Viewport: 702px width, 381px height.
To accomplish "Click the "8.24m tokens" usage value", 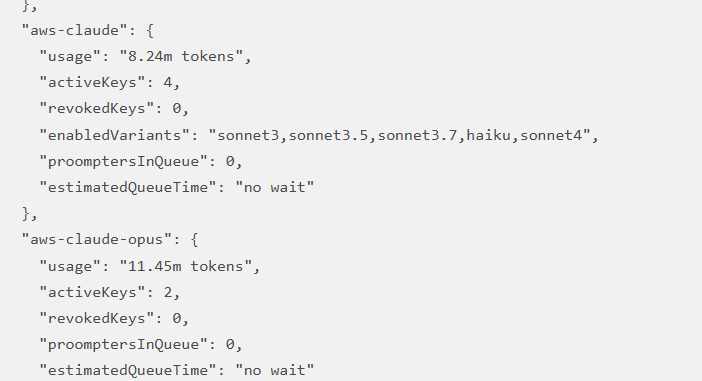I will 181,56.
